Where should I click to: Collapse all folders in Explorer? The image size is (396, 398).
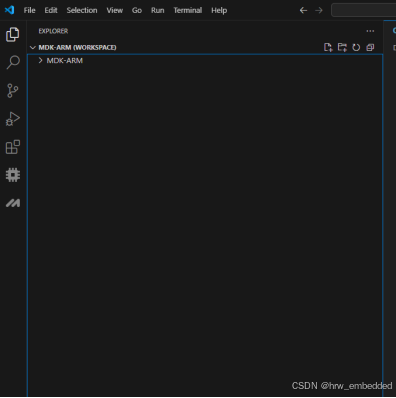click(x=370, y=47)
